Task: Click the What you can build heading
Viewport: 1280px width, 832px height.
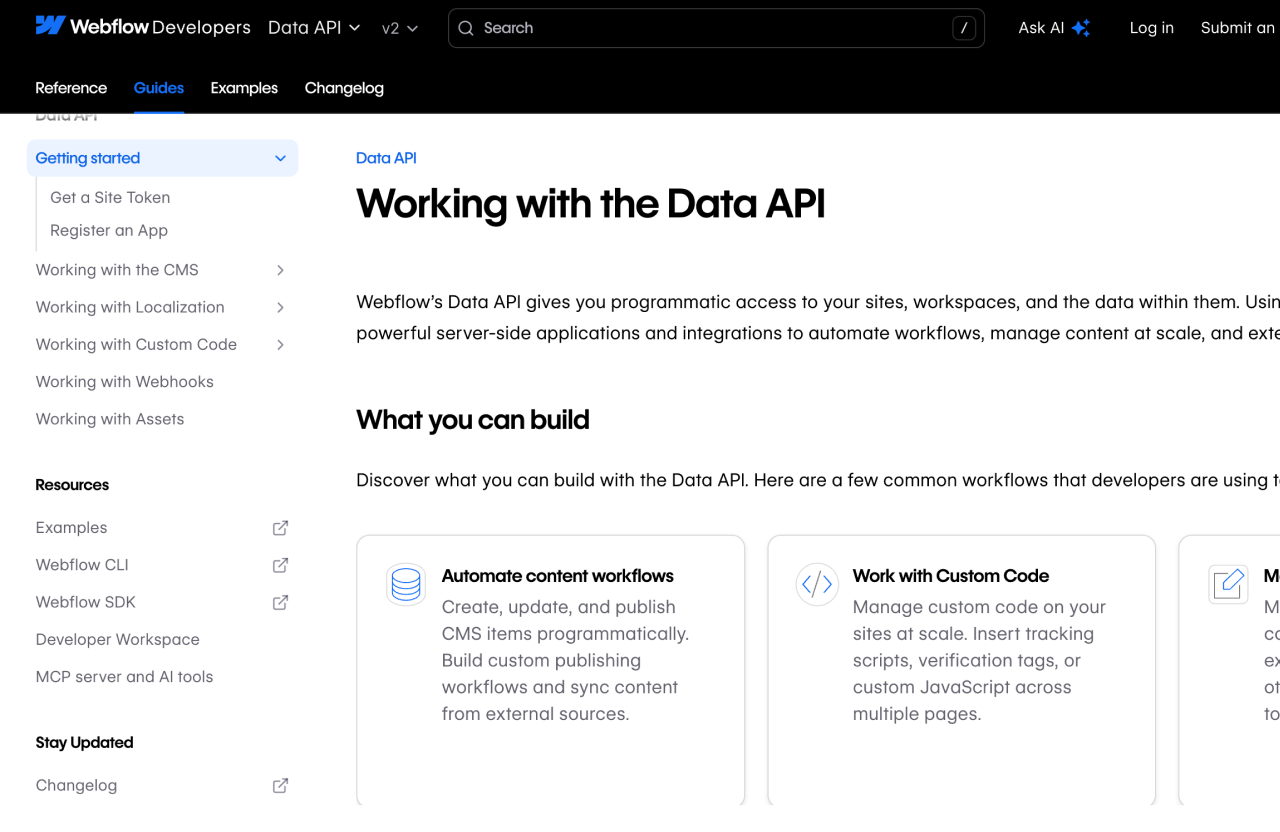Action: (x=473, y=420)
